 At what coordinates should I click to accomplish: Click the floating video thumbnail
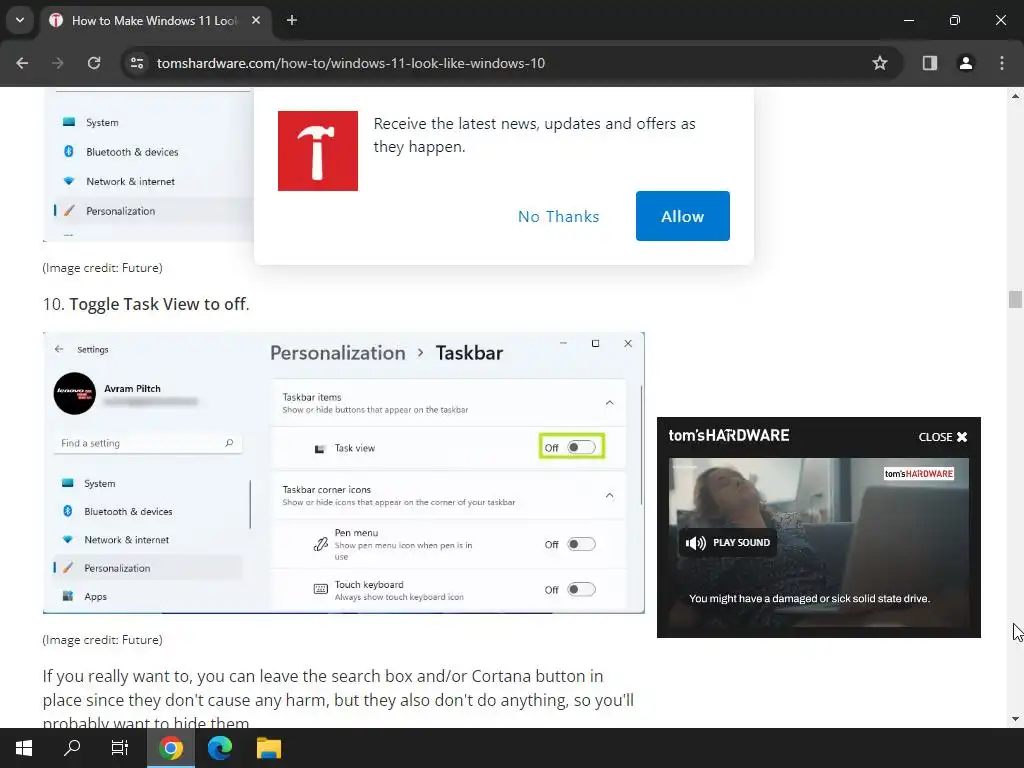[819, 543]
